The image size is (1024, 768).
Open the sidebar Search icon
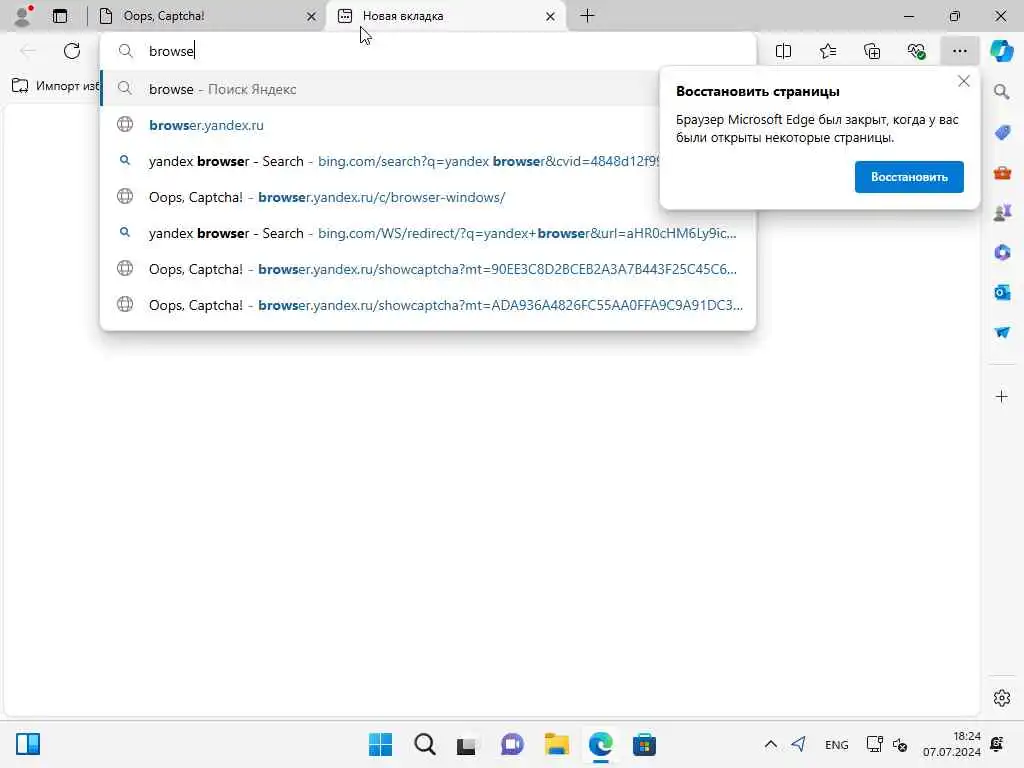[1002, 92]
